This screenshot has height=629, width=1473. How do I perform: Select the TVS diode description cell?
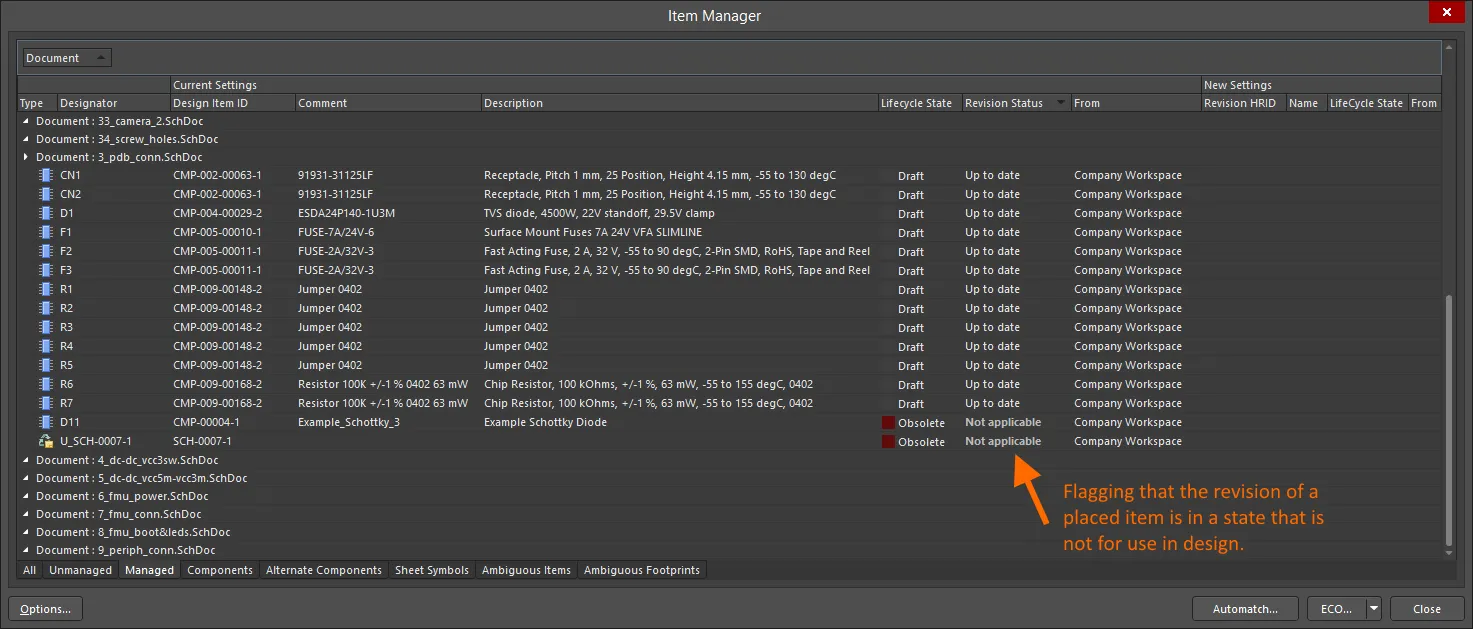pos(599,213)
